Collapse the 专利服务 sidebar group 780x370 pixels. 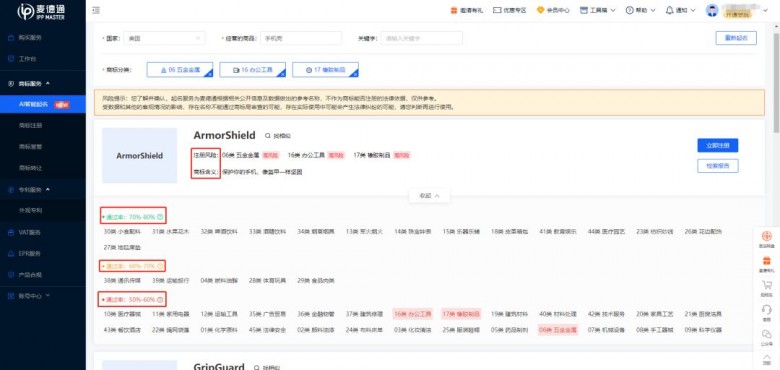47,189
